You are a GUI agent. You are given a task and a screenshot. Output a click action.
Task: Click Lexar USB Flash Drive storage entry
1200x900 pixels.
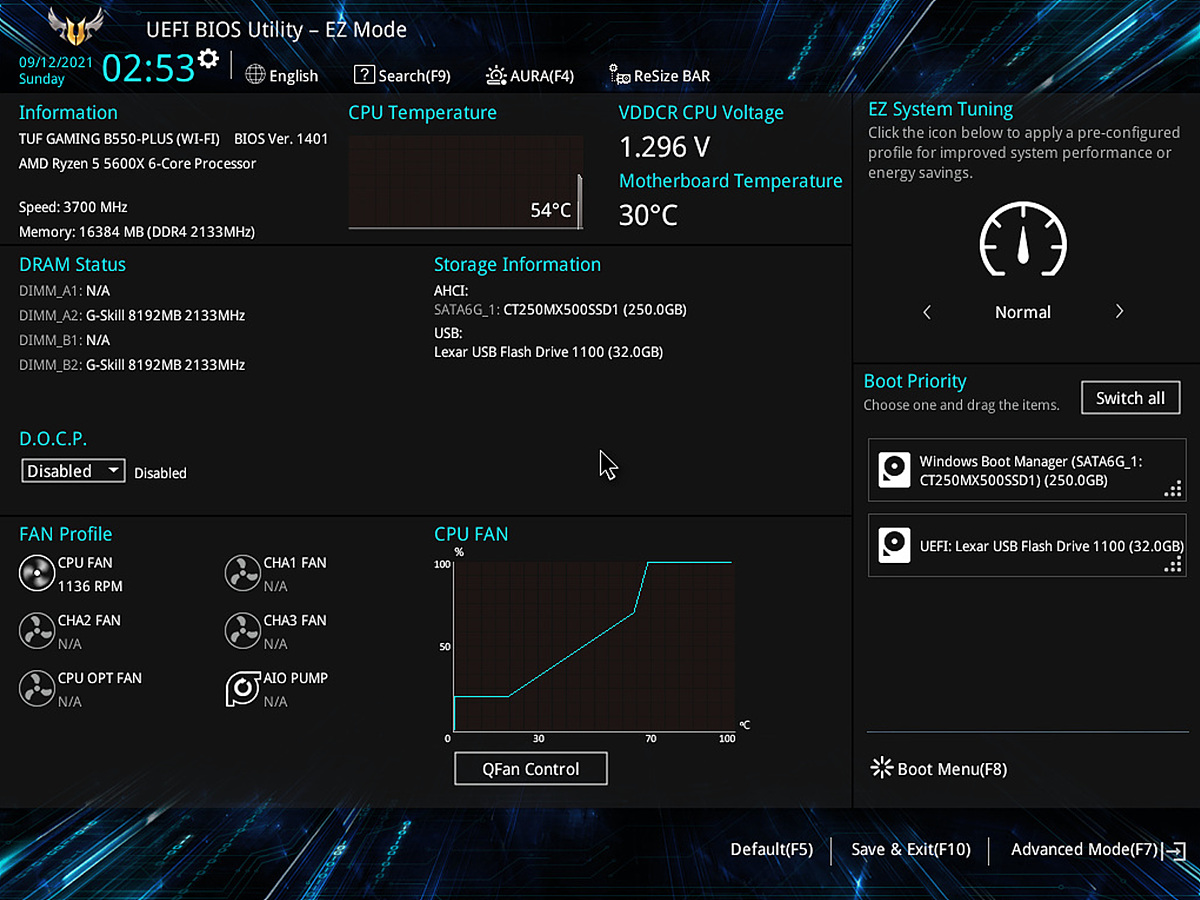point(548,352)
